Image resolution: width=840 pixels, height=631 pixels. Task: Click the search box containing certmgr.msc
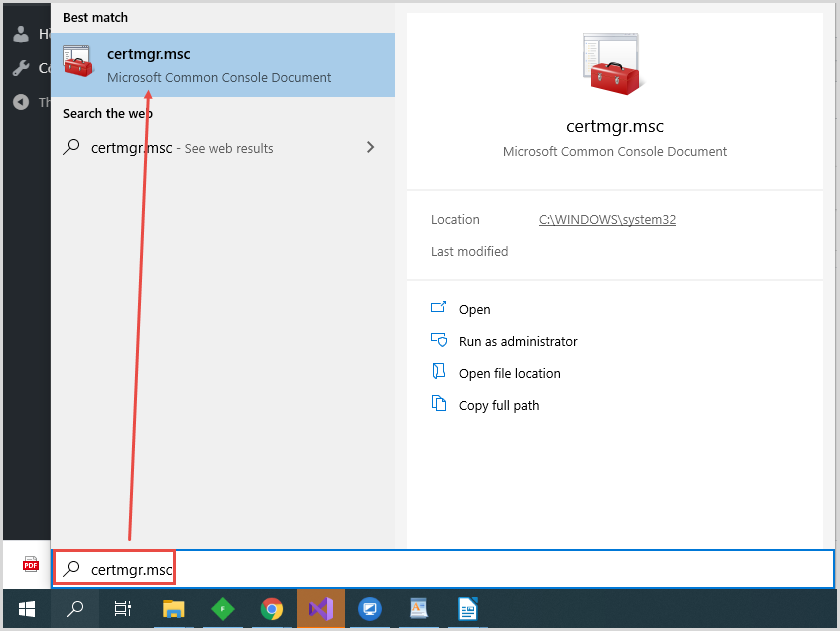pos(443,569)
